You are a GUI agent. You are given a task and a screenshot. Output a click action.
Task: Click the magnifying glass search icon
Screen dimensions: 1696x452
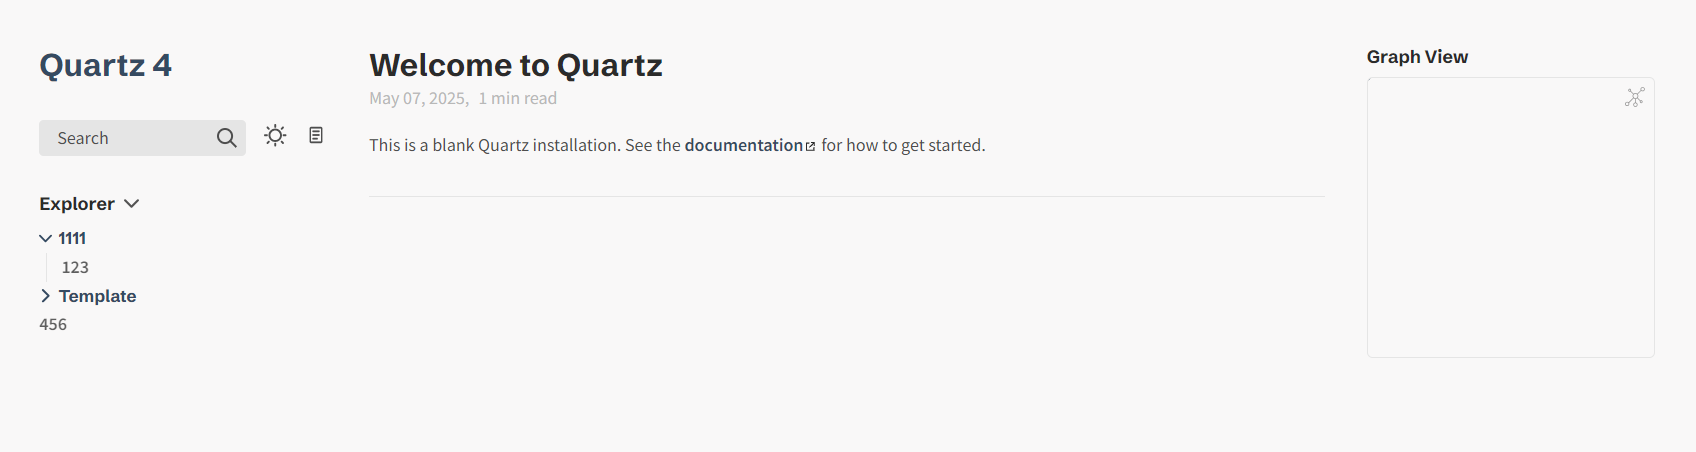point(227,138)
